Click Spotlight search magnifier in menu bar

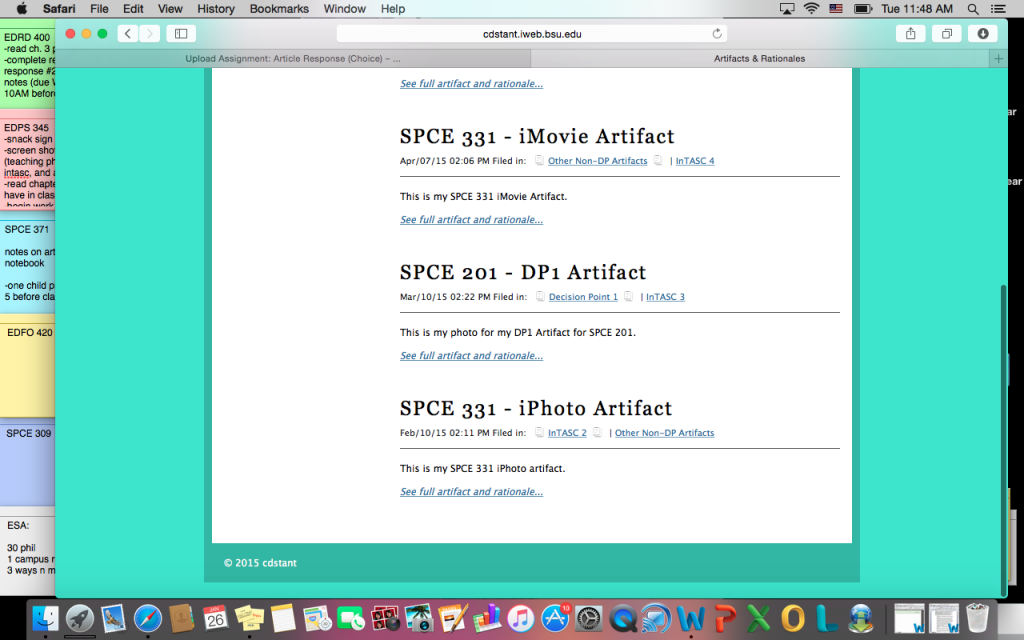[x=974, y=9]
